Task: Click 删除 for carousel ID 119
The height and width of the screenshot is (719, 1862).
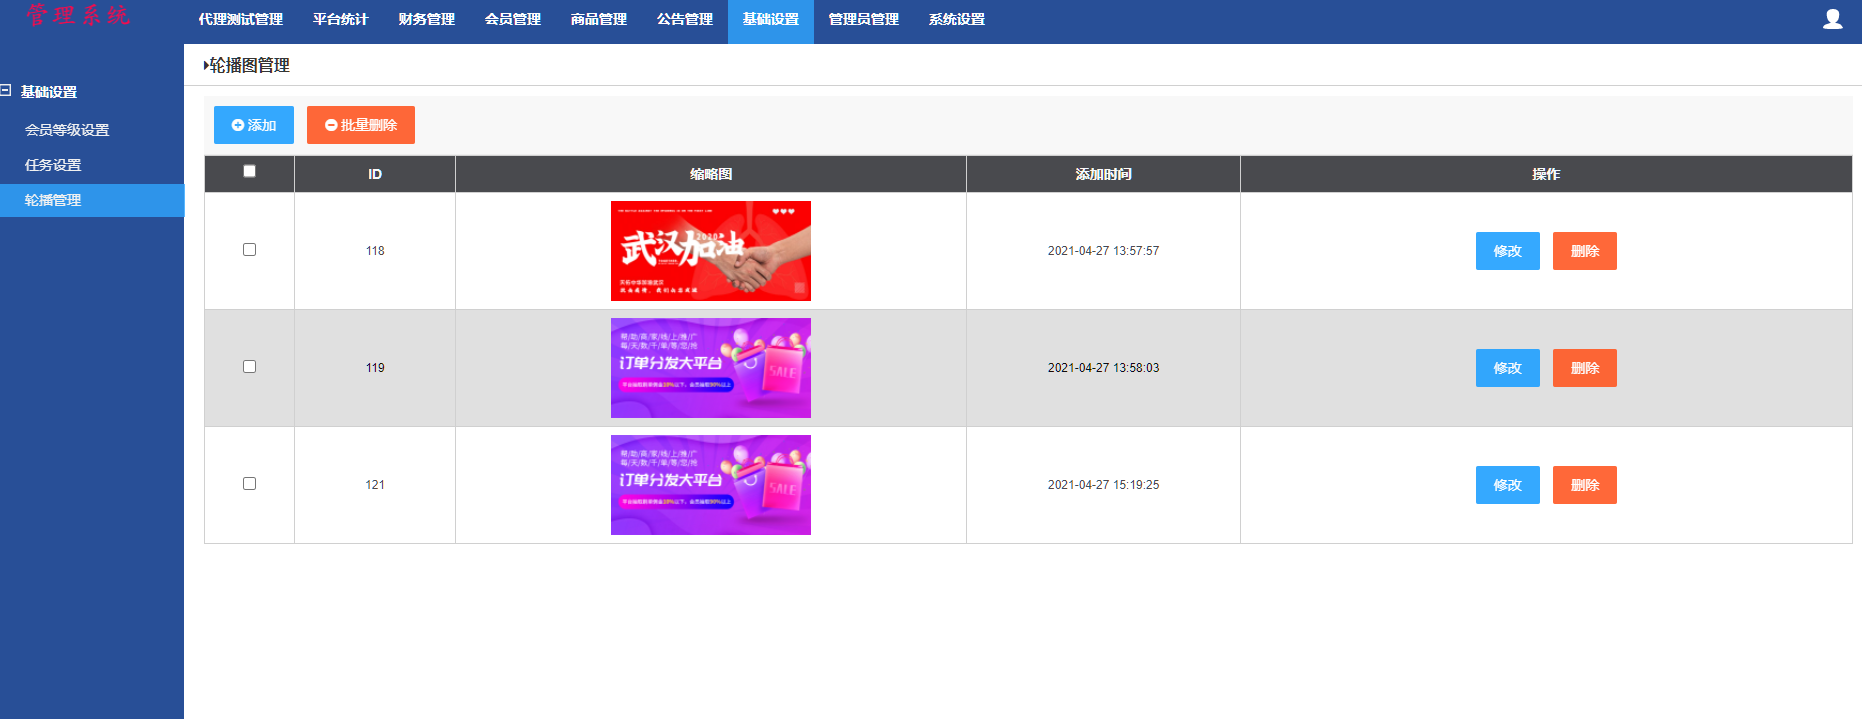Action: click(1584, 368)
